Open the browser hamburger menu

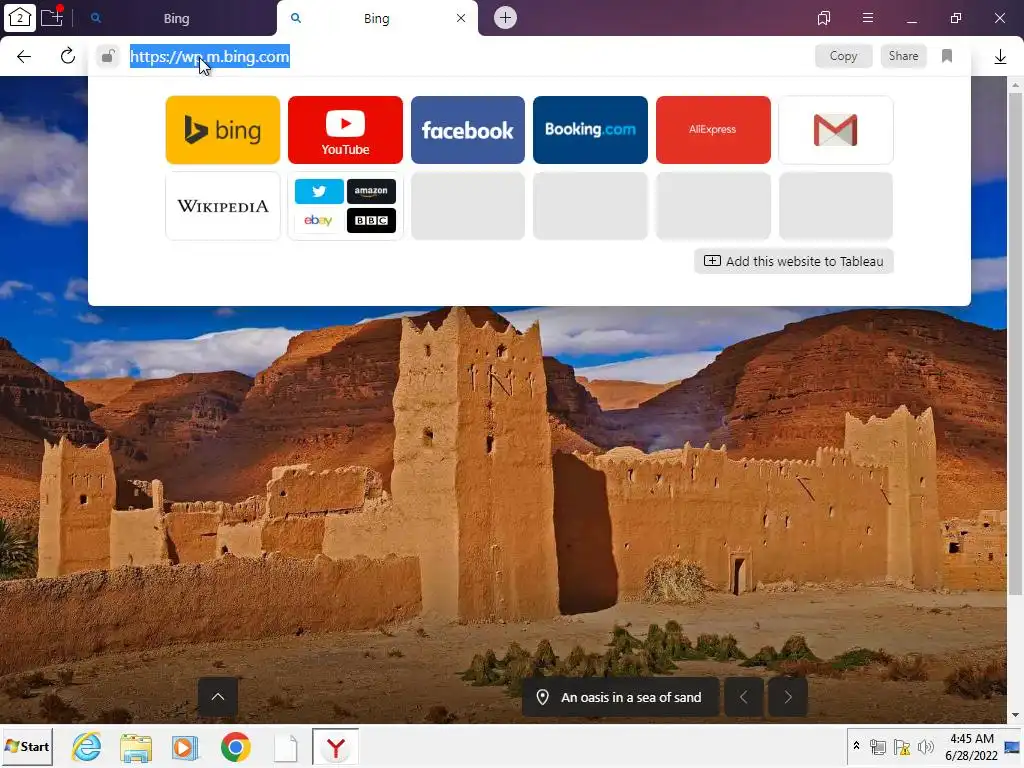[867, 18]
